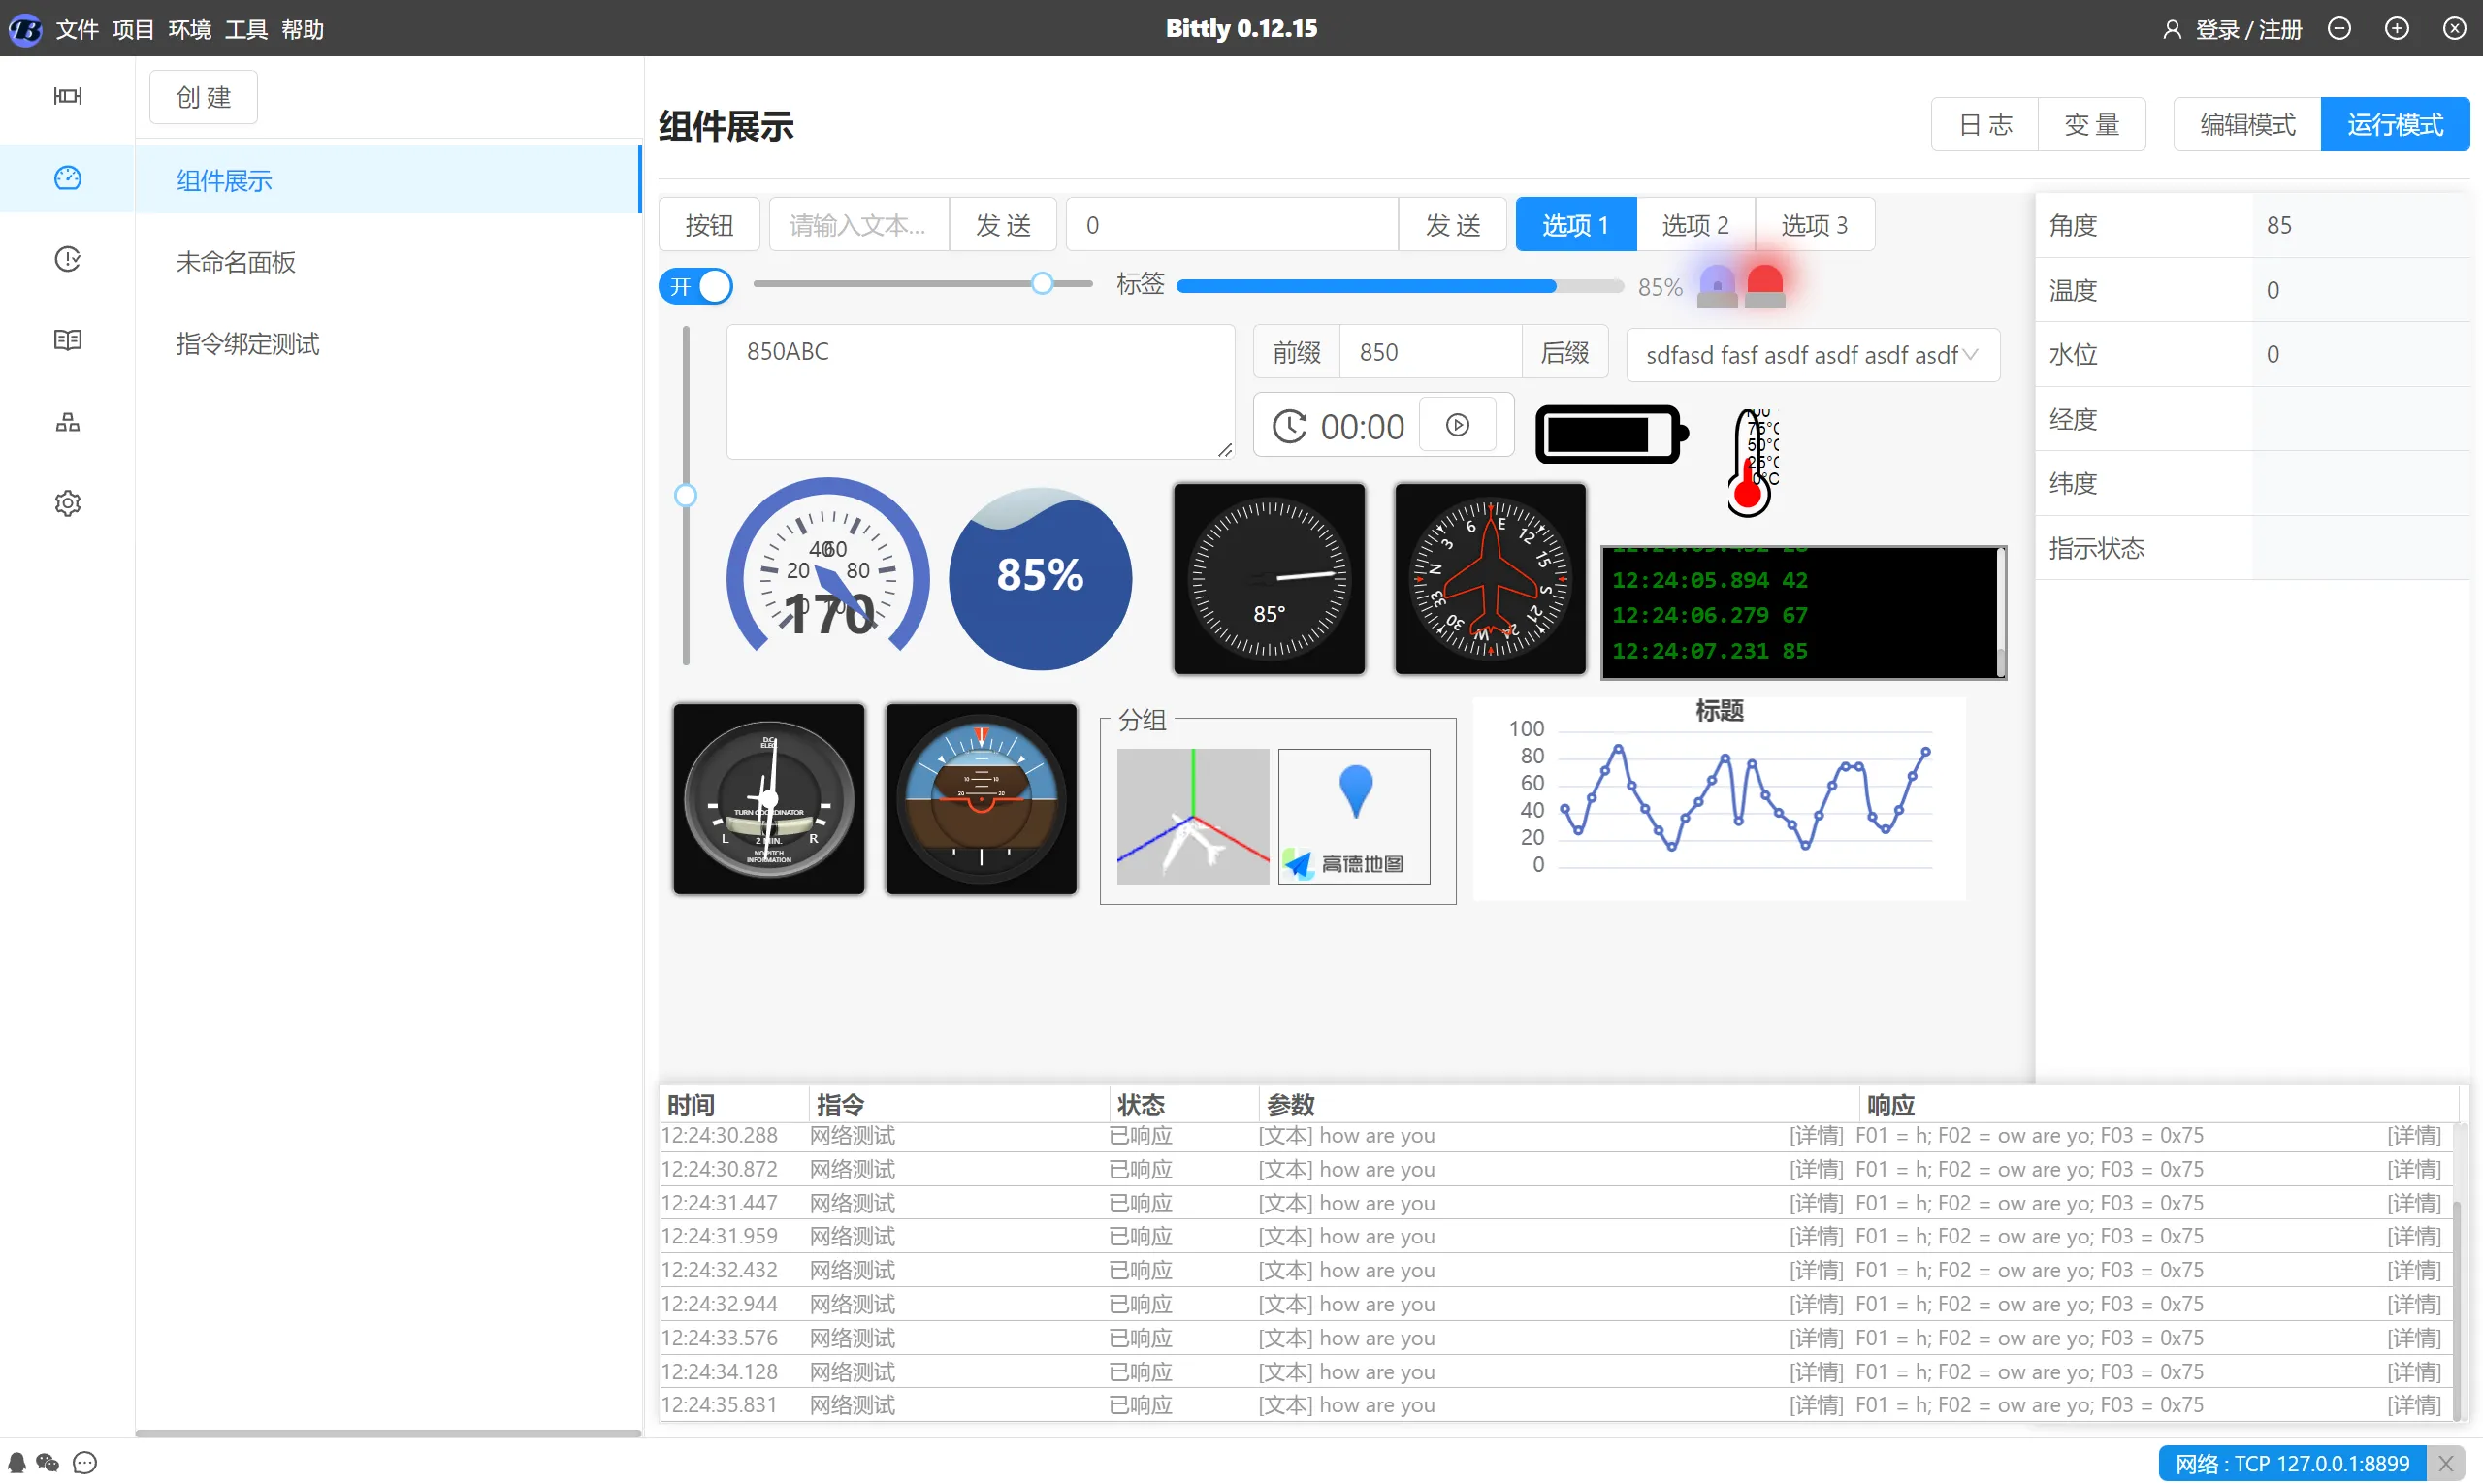
Task: Focus the numeric input showing 0
Action: tap(1232, 225)
